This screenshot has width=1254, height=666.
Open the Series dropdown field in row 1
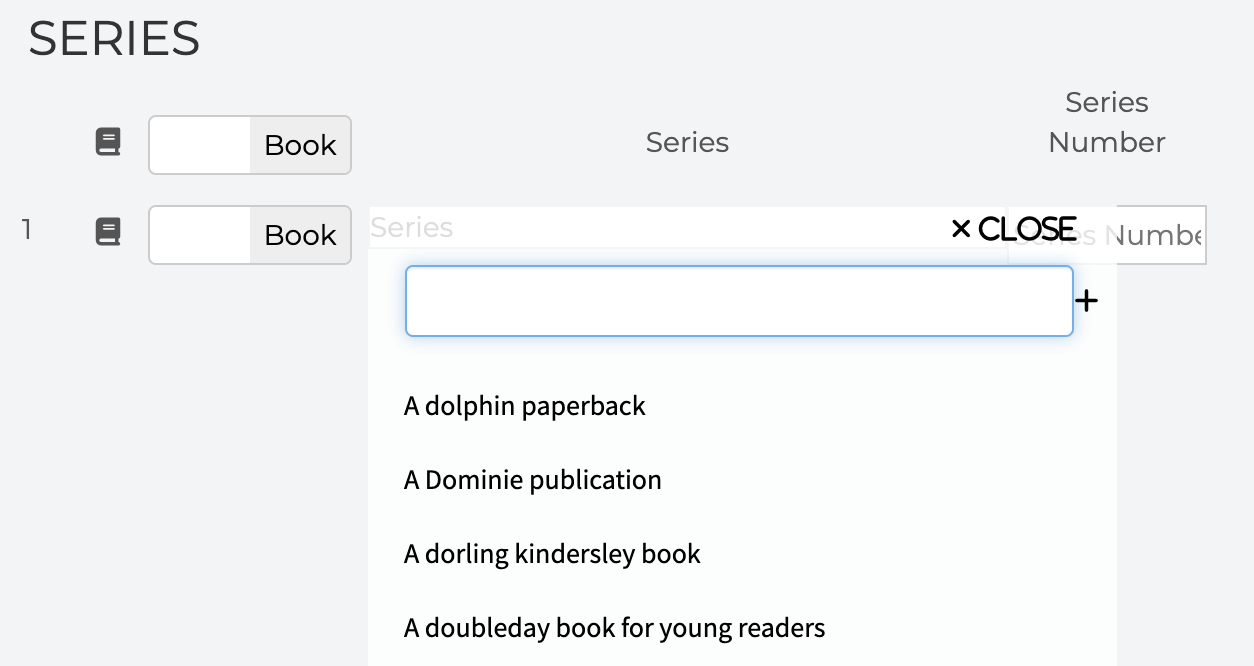(650, 228)
